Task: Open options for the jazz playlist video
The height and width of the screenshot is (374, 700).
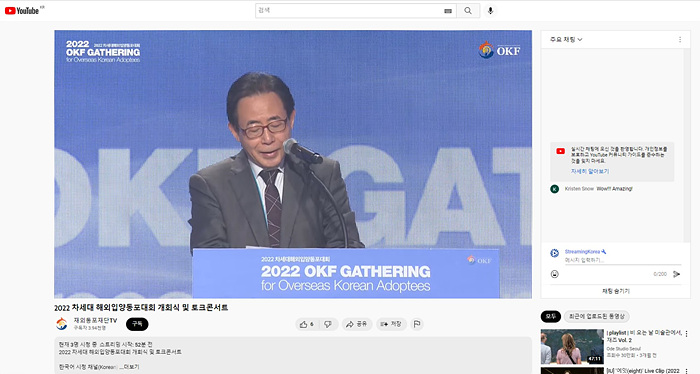Action: point(687,334)
